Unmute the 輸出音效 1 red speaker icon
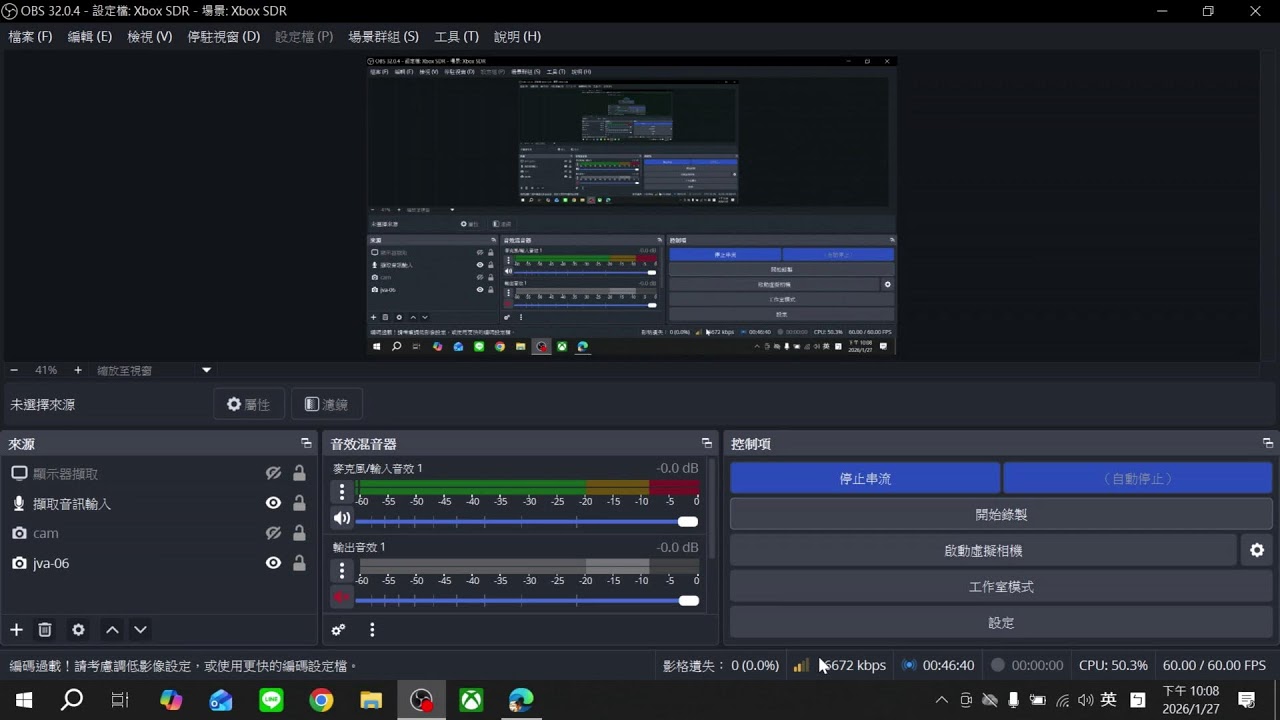 [342, 597]
